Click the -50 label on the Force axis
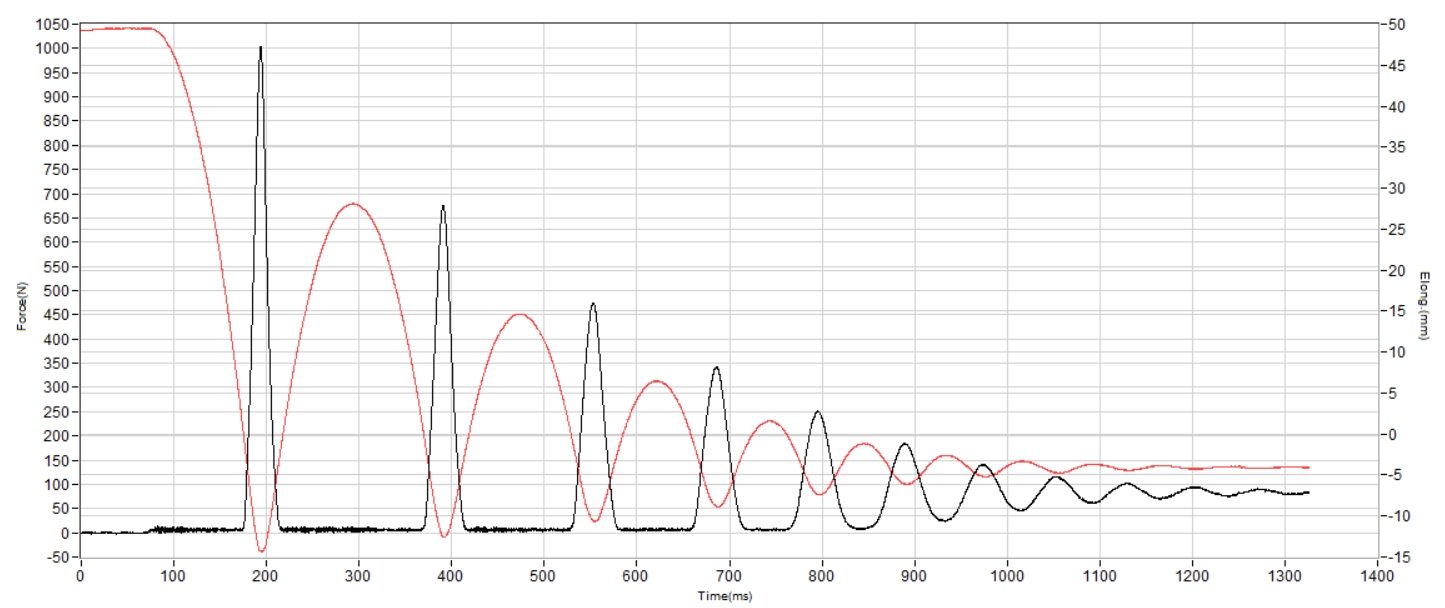Screen dimensions: 1445x608 click(x=56, y=557)
